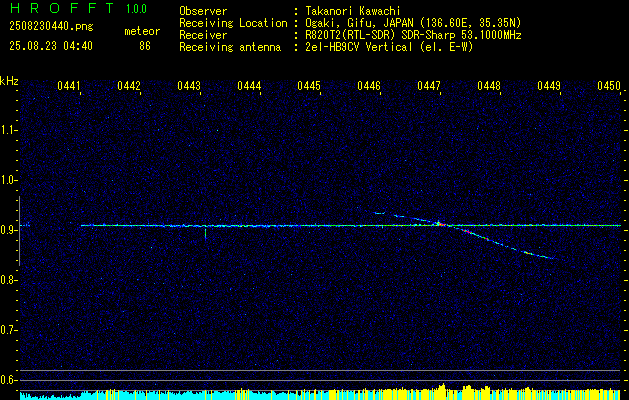Click time marker 0444
Image resolution: width=629 pixels, height=400 pixels.
click(x=249, y=86)
